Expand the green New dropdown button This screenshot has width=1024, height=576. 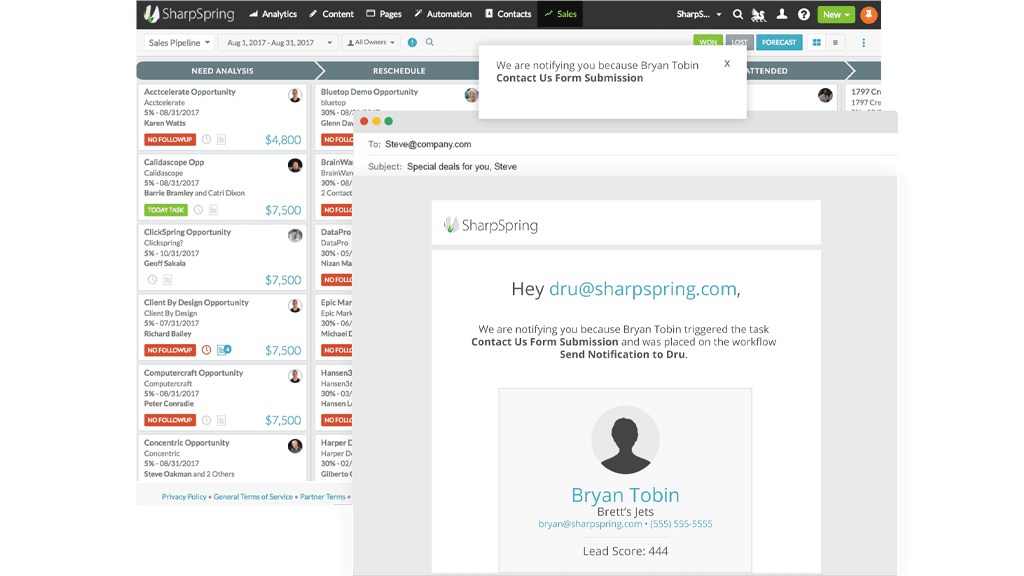click(836, 14)
